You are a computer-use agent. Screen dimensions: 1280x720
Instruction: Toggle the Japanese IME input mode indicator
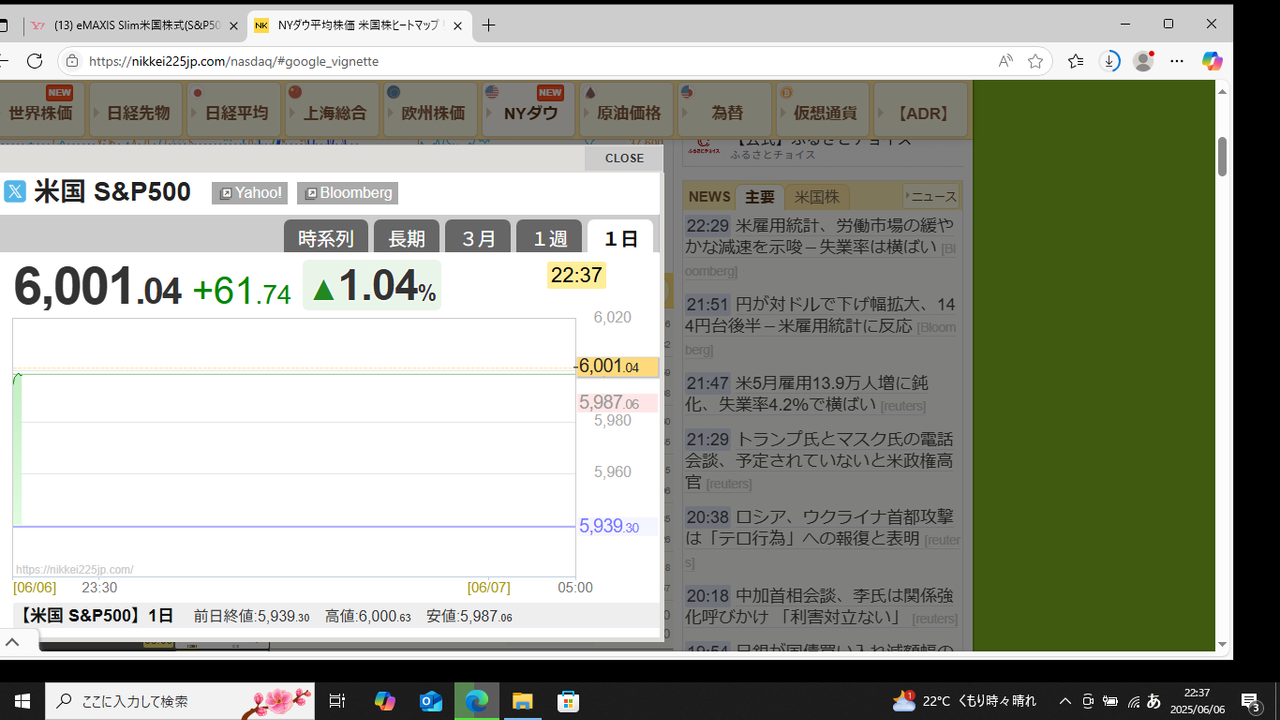1153,701
